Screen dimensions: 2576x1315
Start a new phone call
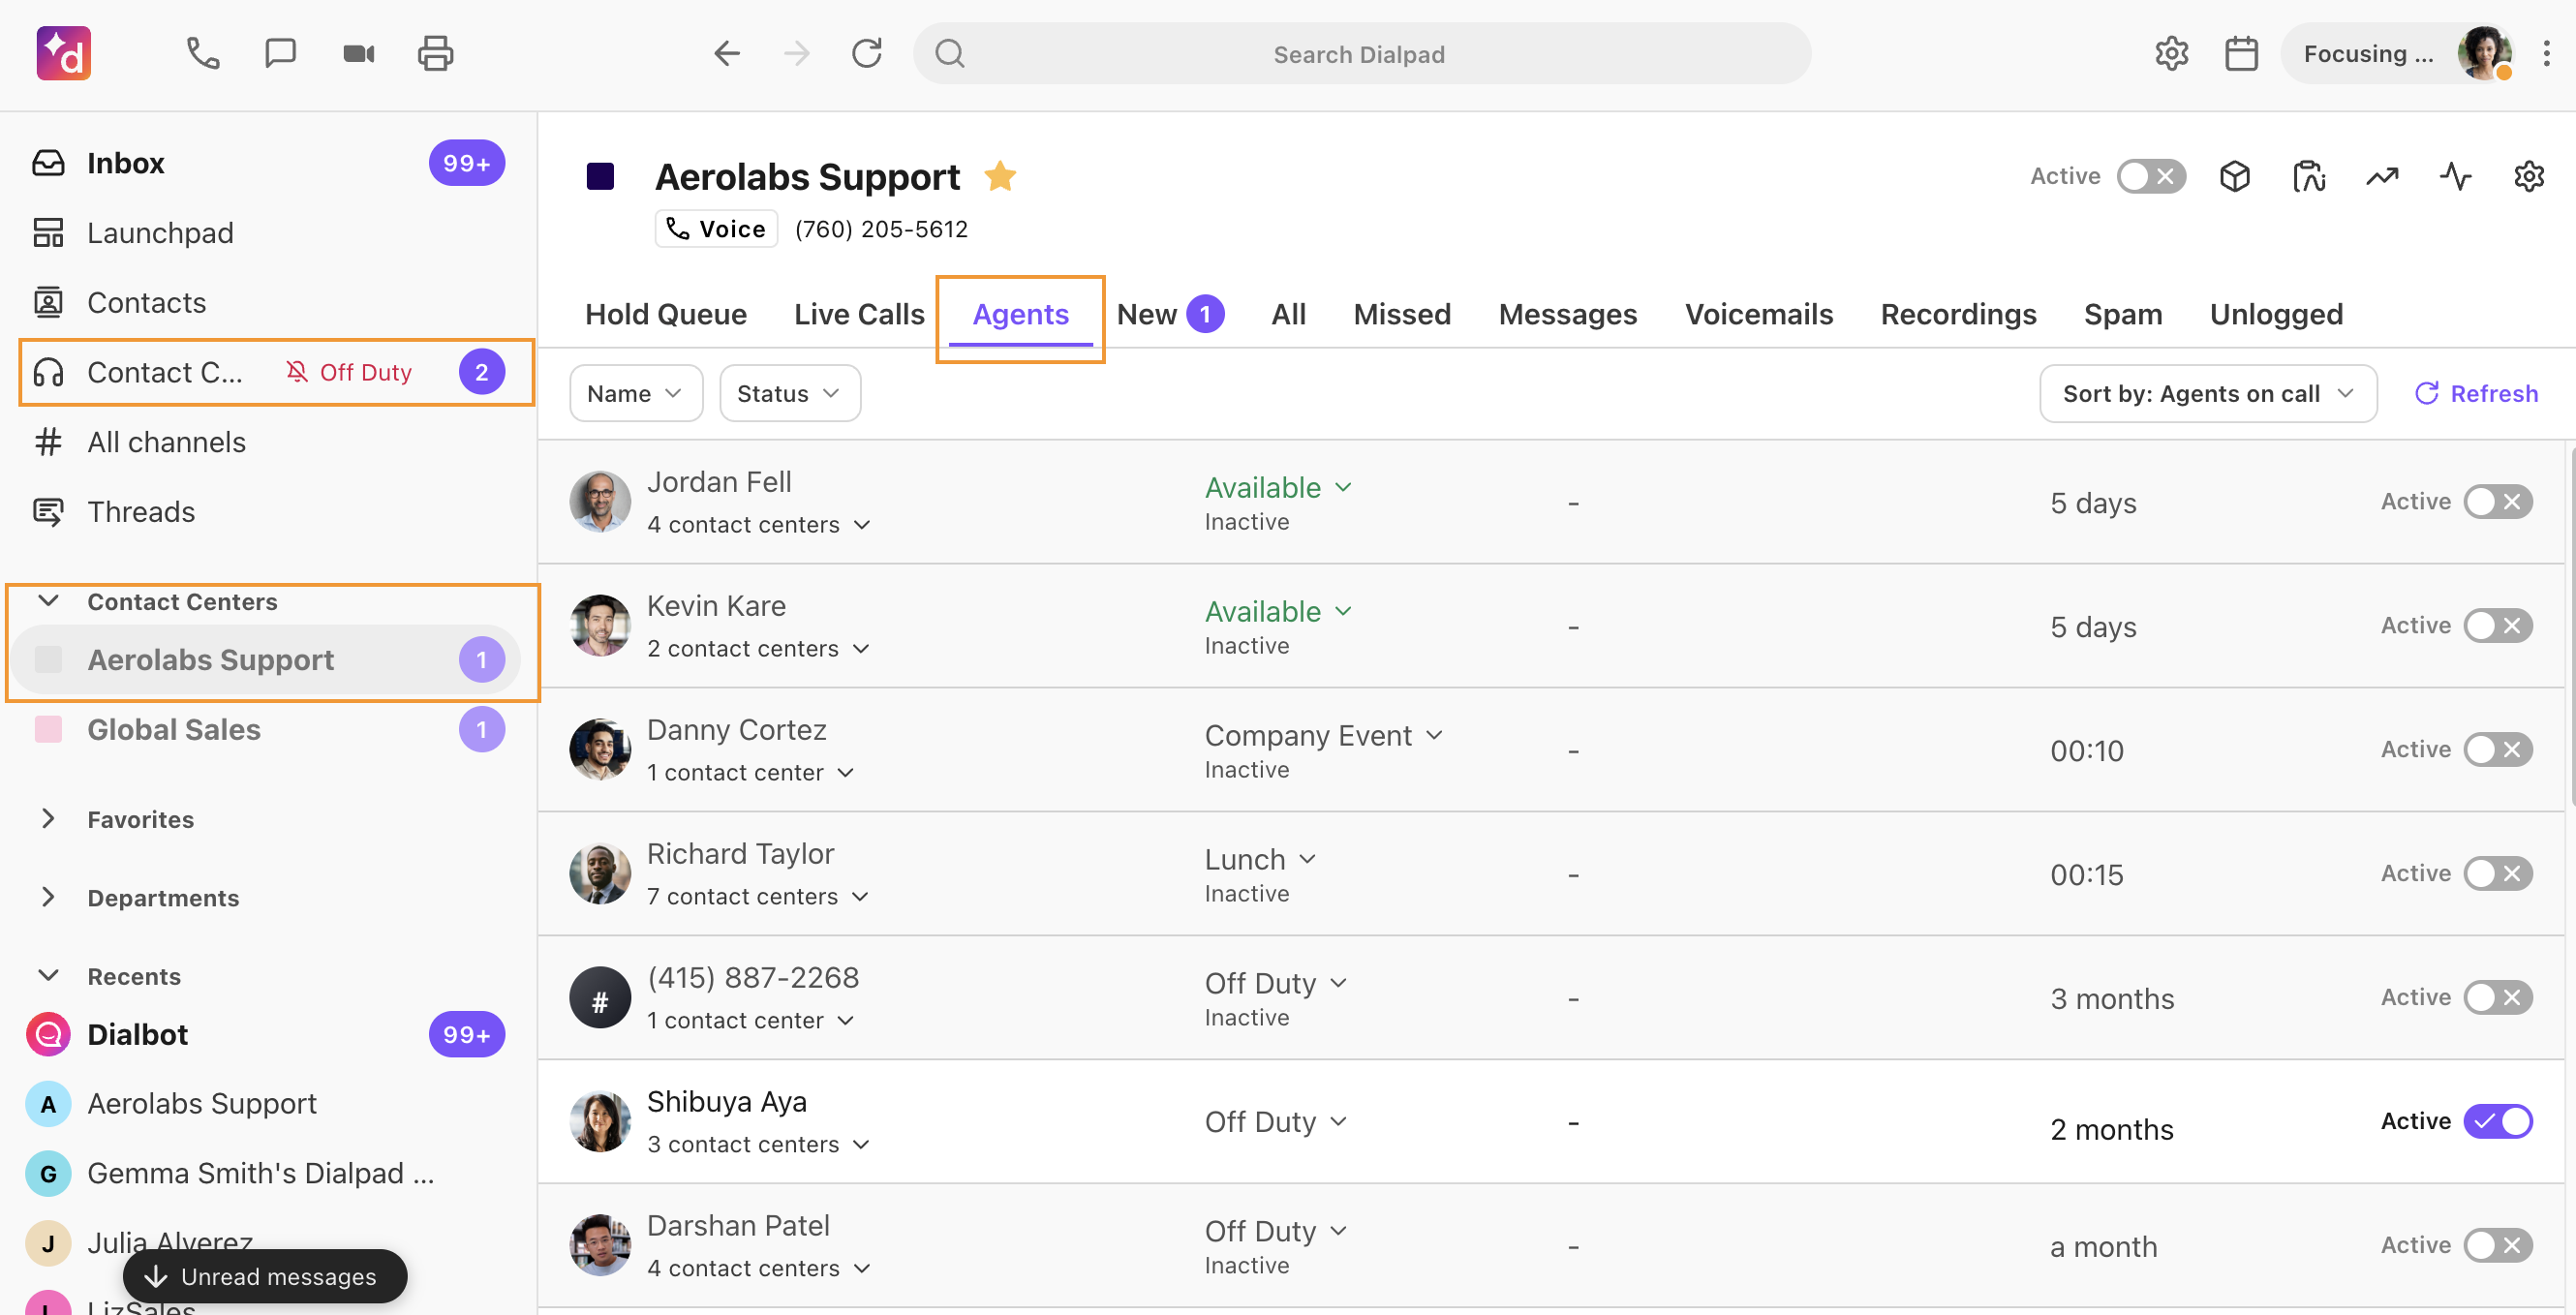point(203,53)
